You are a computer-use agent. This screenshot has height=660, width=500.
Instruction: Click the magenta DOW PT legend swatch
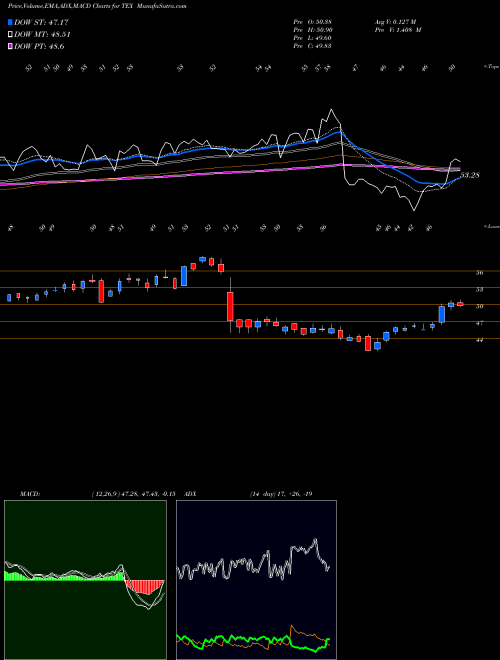(10, 46)
